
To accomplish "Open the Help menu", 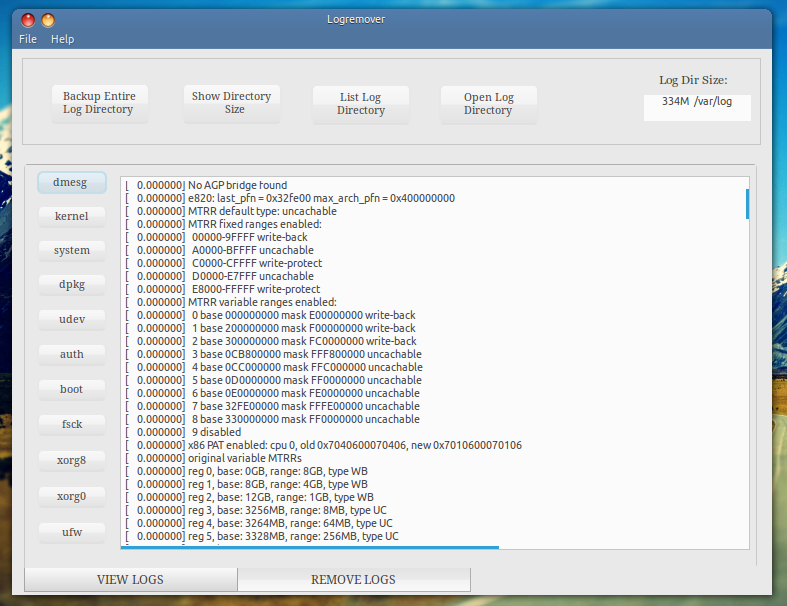I will pyautogui.click(x=62, y=39).
